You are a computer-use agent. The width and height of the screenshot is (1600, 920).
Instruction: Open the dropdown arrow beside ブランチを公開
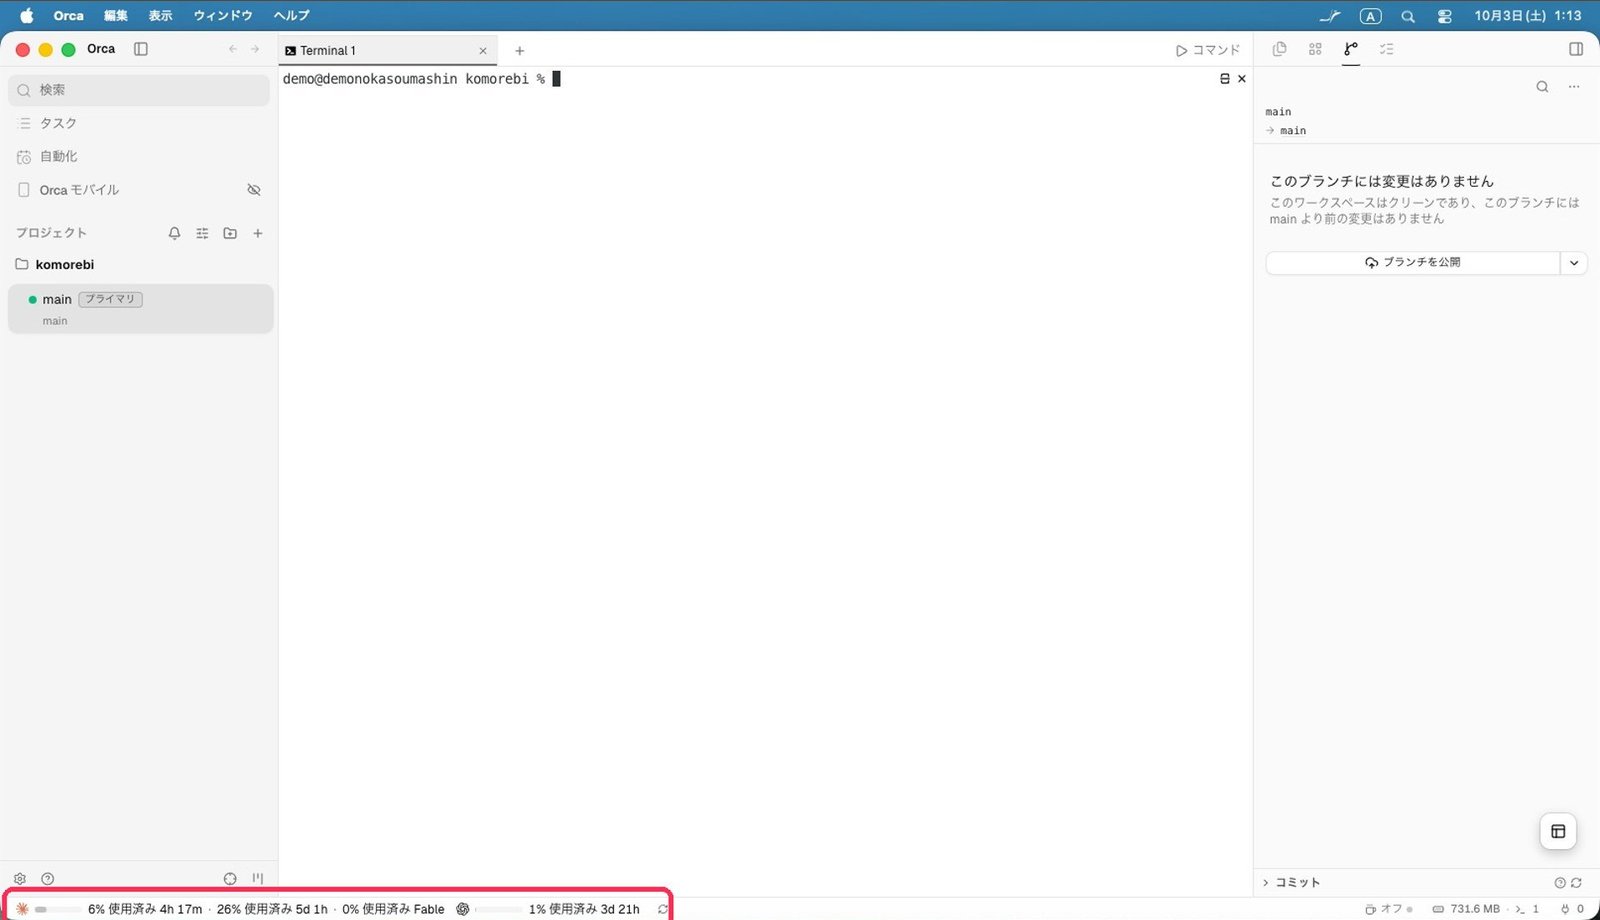(1574, 263)
